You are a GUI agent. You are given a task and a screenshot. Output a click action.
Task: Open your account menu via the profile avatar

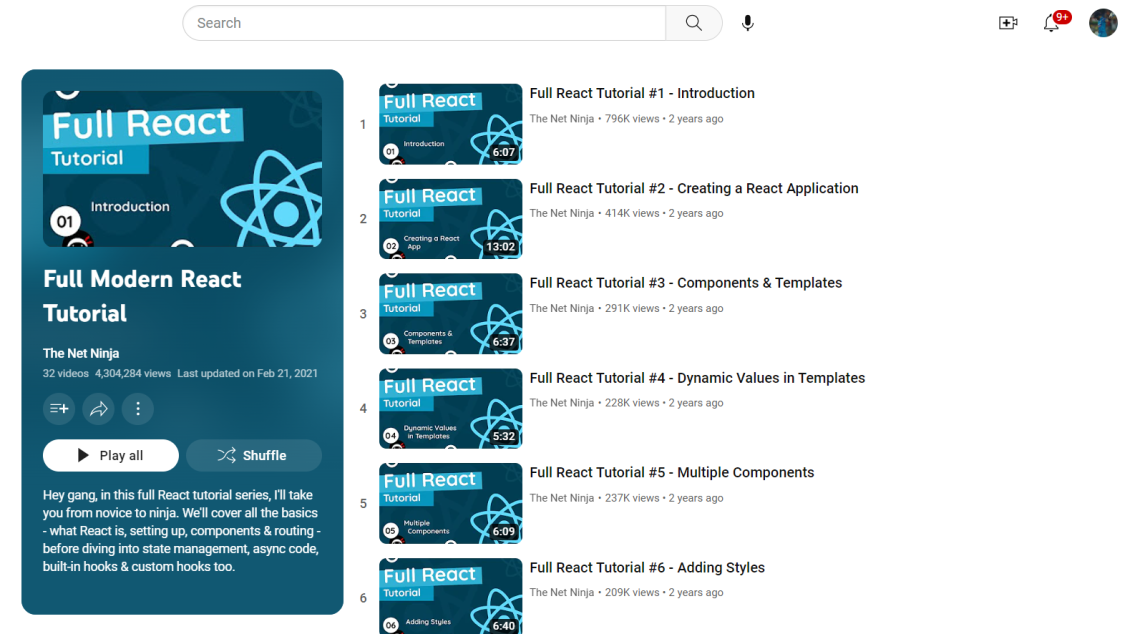click(1103, 22)
